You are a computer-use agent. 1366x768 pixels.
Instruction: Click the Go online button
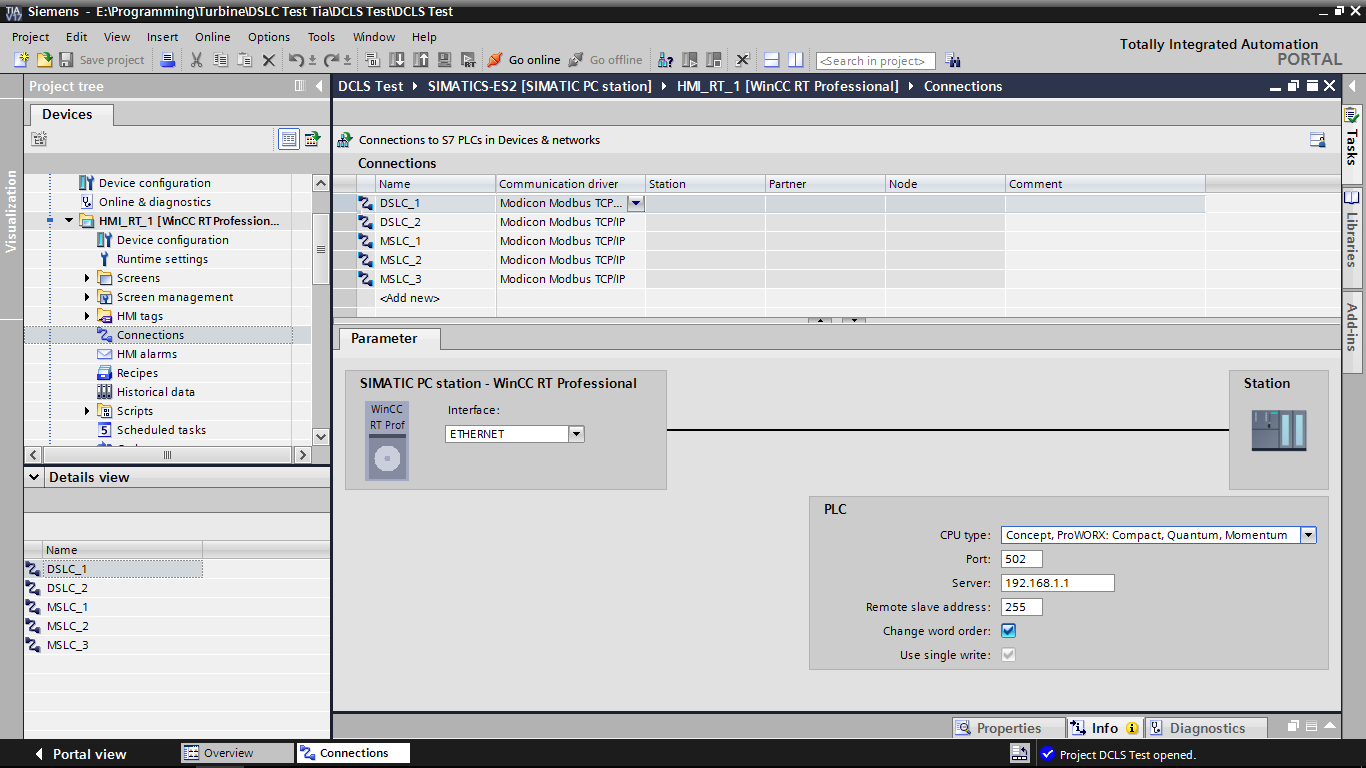pyautogui.click(x=524, y=60)
